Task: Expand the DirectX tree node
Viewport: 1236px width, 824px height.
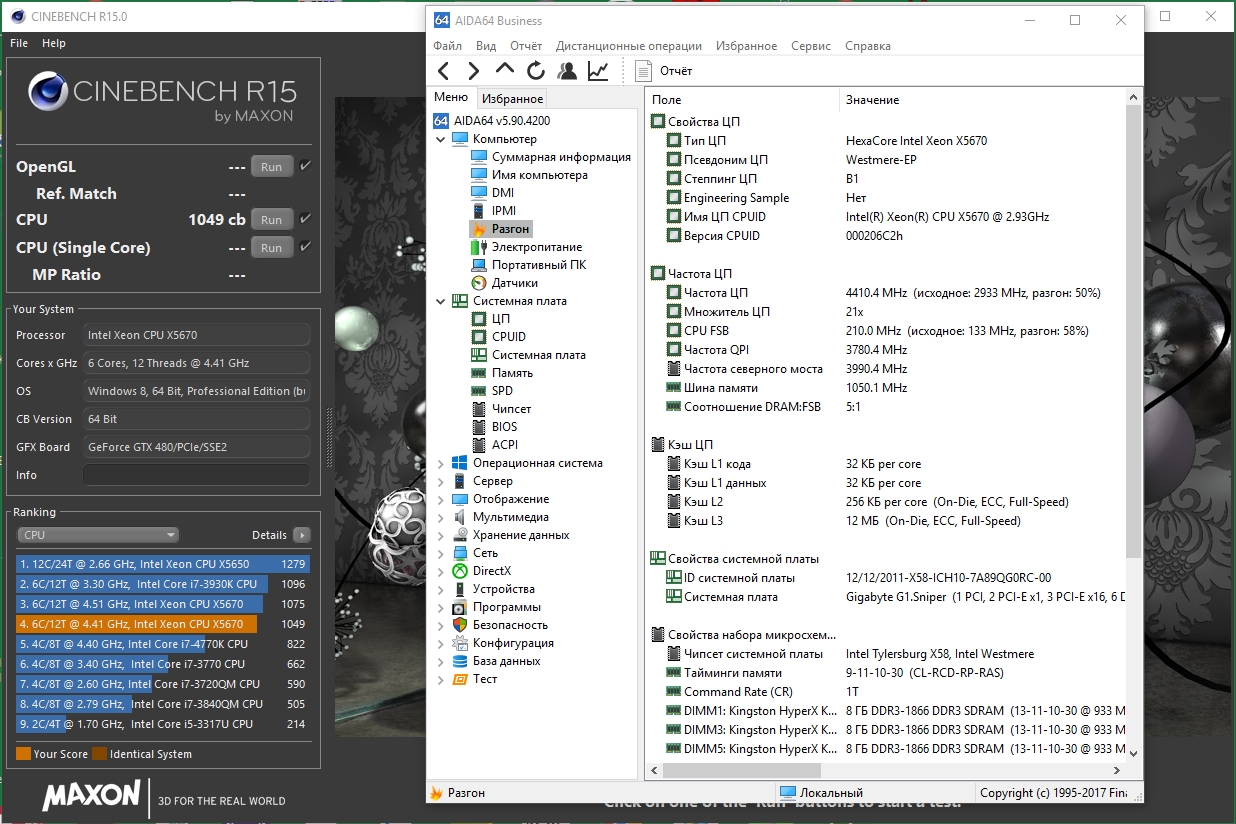Action: click(x=441, y=571)
